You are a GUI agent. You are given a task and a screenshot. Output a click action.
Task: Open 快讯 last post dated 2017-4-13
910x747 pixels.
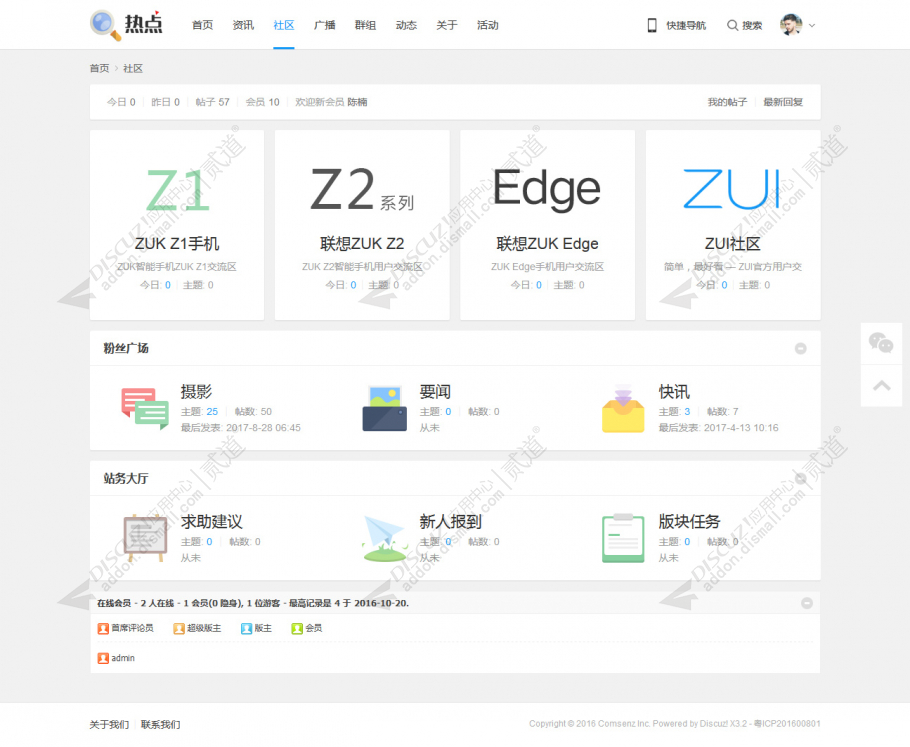click(741, 428)
